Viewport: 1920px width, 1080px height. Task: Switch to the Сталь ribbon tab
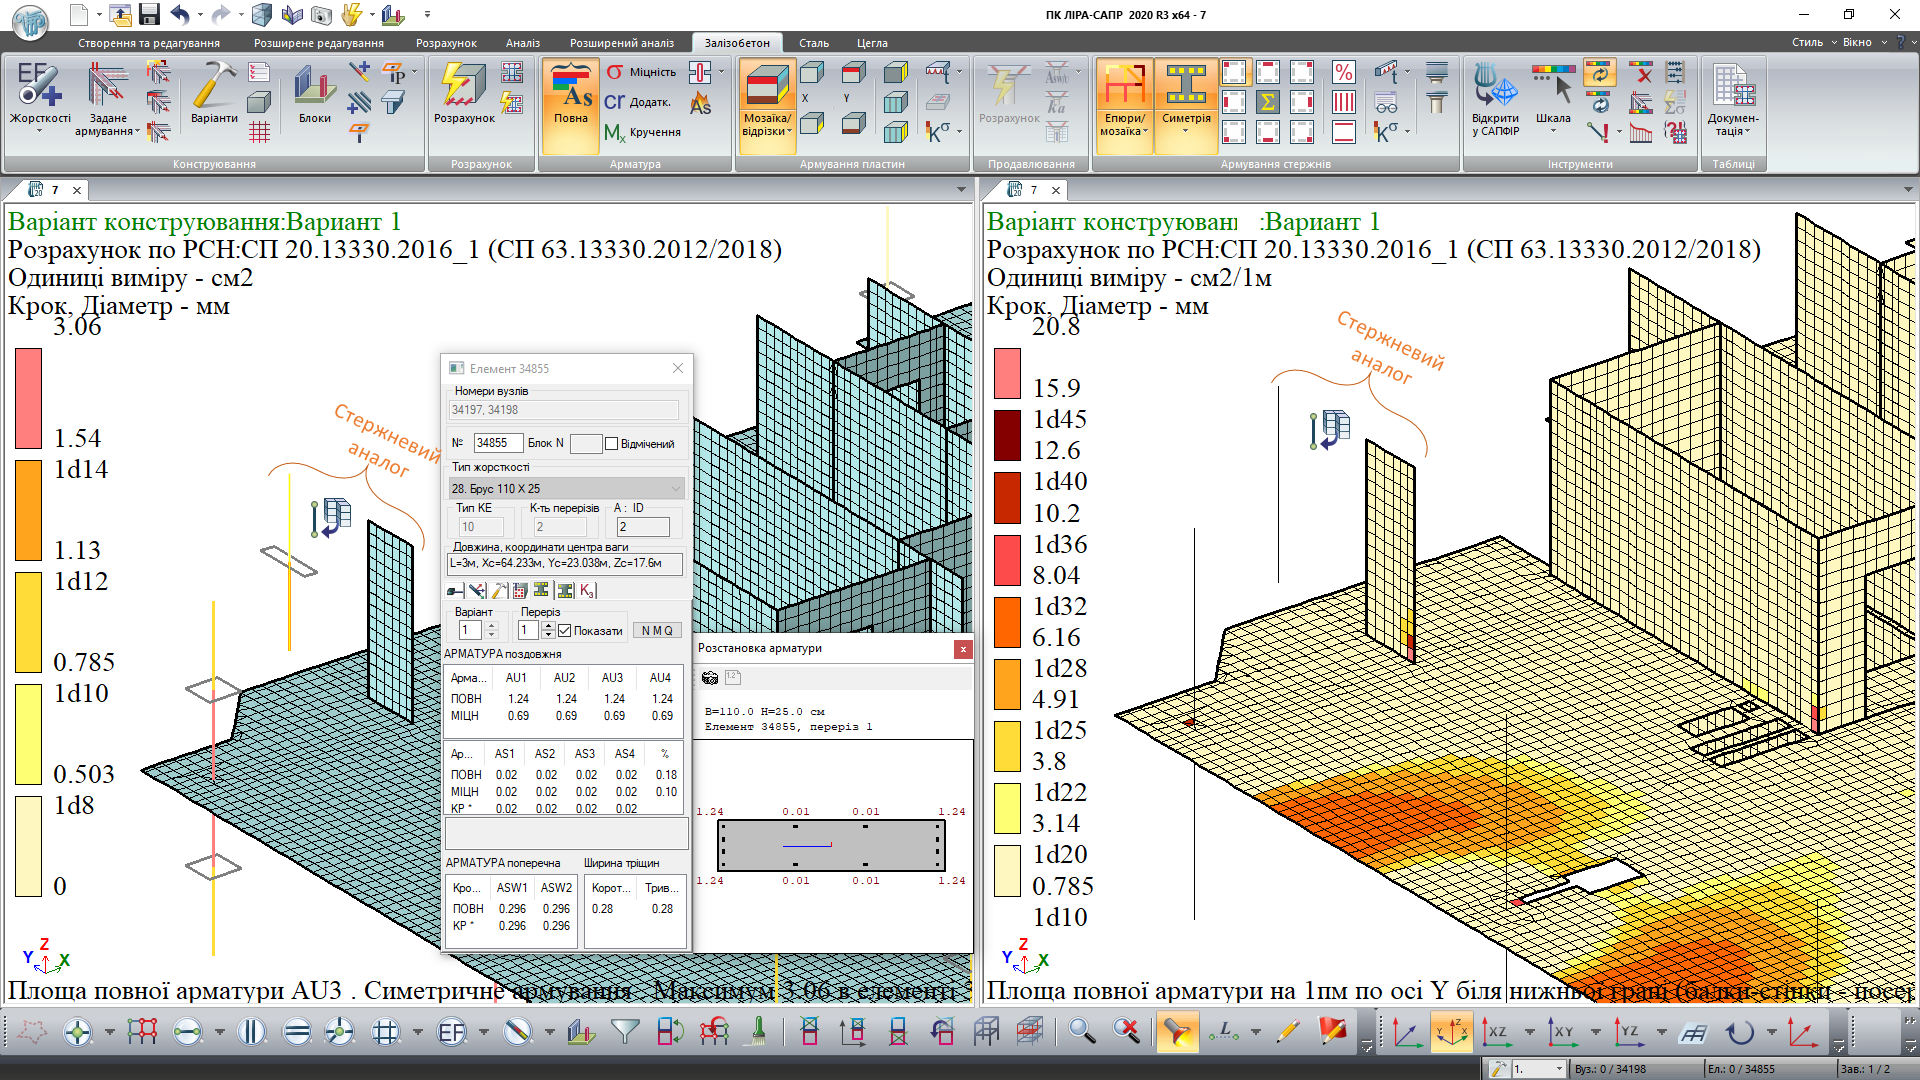pyautogui.click(x=813, y=43)
